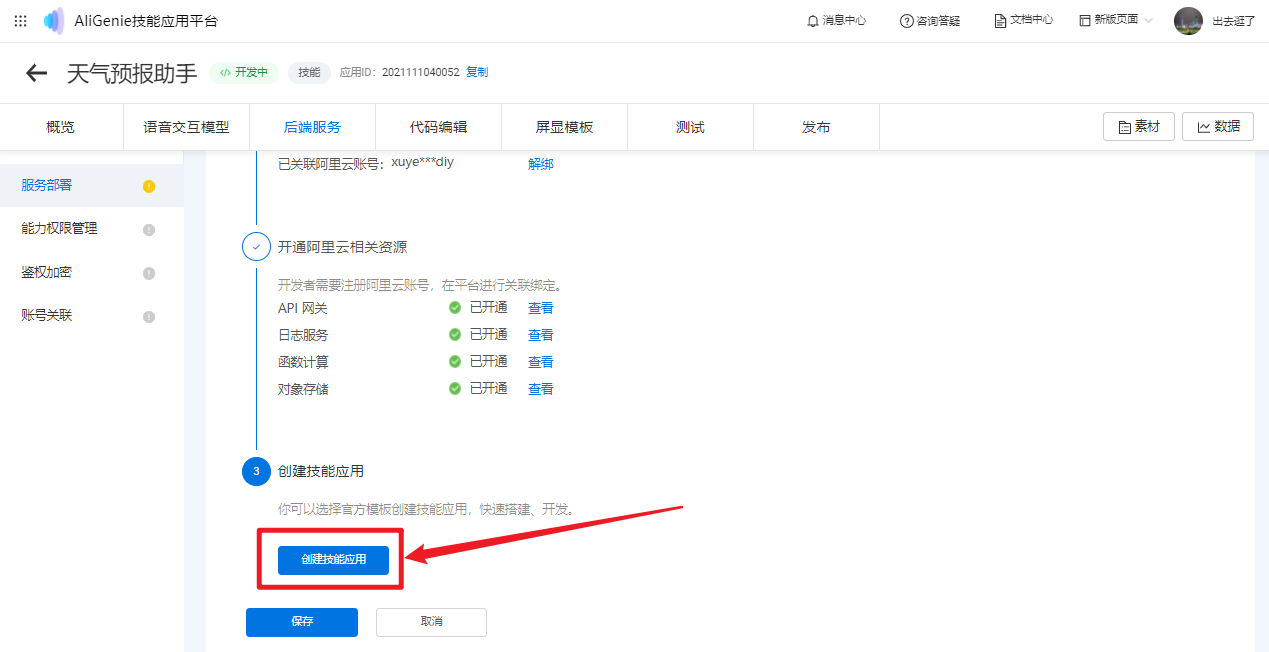Click the AliGenie logo icon

coord(54,21)
